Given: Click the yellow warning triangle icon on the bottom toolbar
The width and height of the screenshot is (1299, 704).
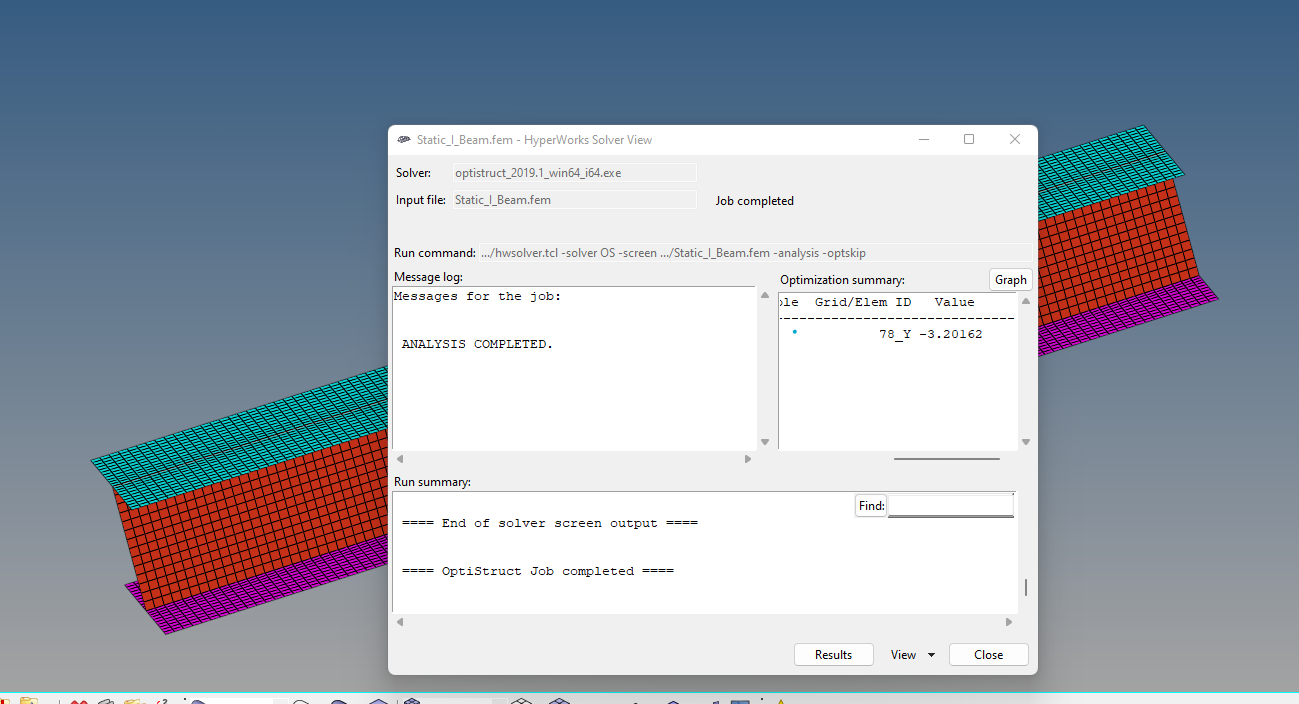Looking at the screenshot, I should (x=779, y=698).
